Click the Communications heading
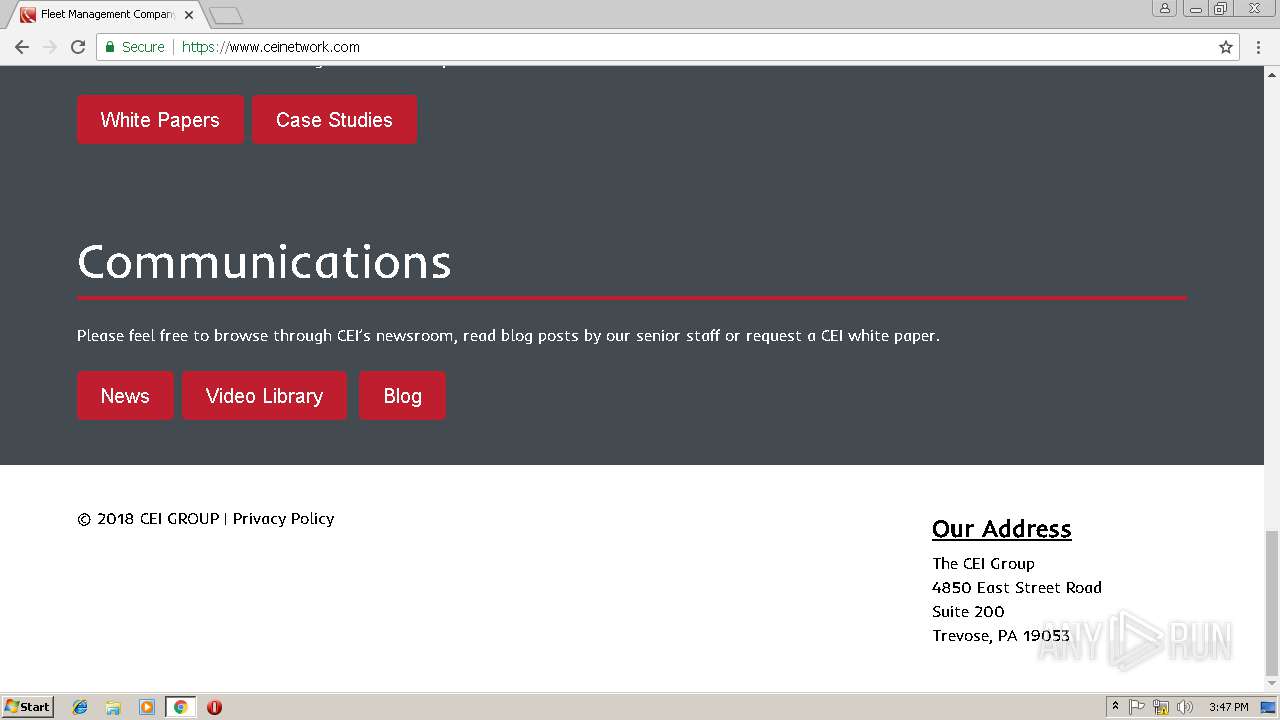The image size is (1280, 720). [x=264, y=262]
